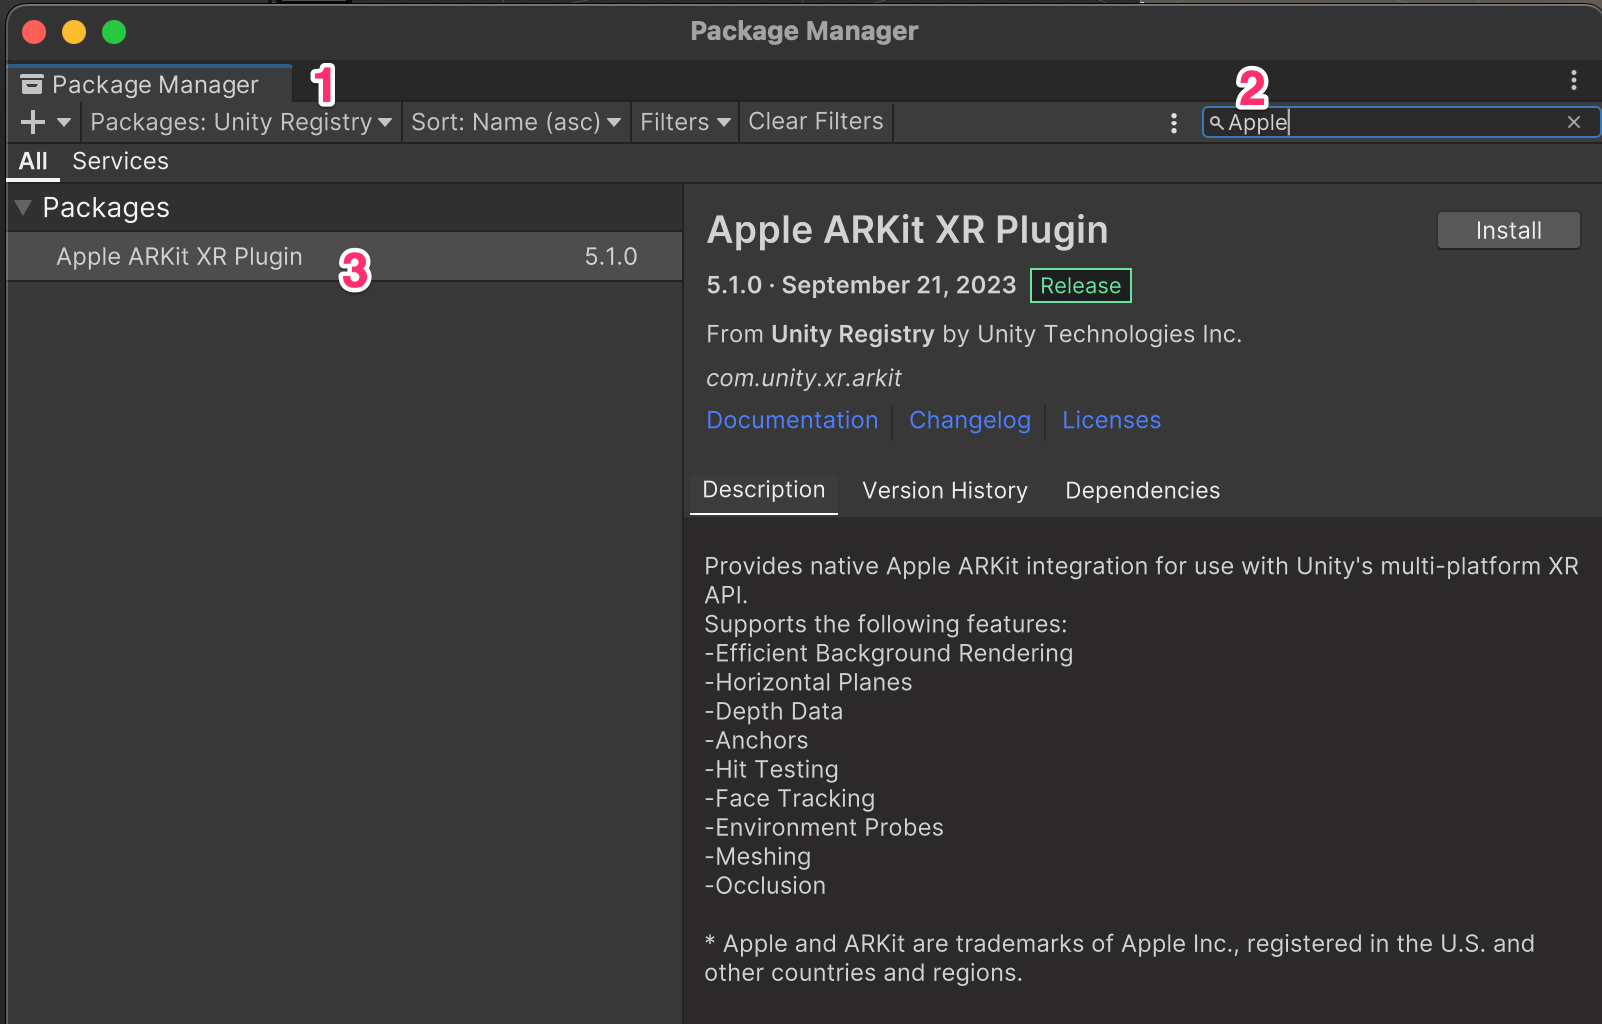
Task: Click Clear Filters
Action: [815, 122]
